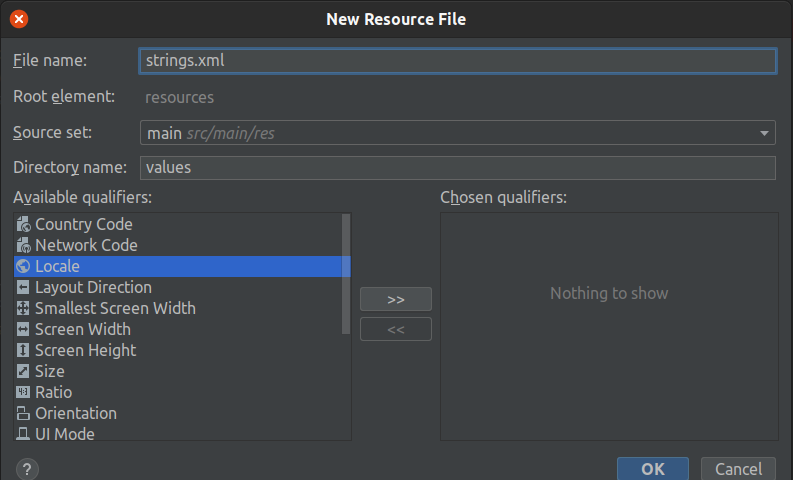The height and width of the screenshot is (480, 793).
Task: Remove qualifier with << button
Action: (x=395, y=329)
